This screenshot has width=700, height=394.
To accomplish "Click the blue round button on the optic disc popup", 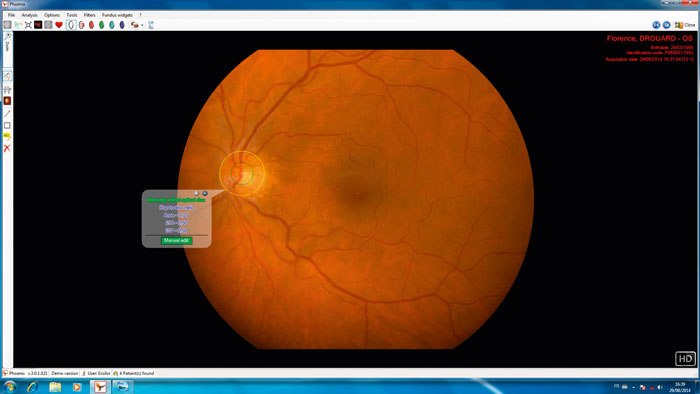I will tap(204, 193).
